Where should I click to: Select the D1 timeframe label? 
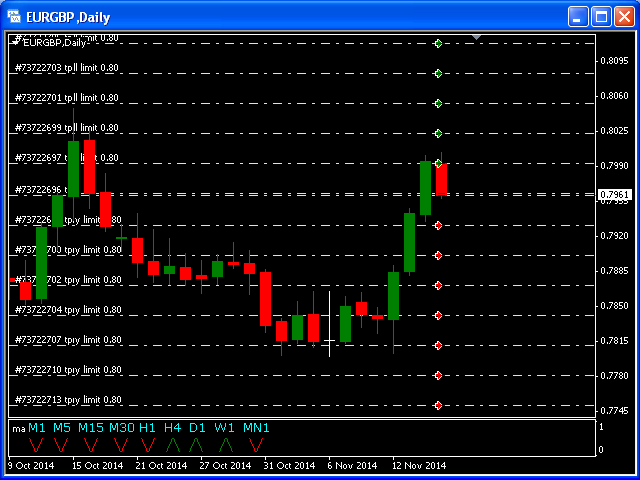click(197, 428)
